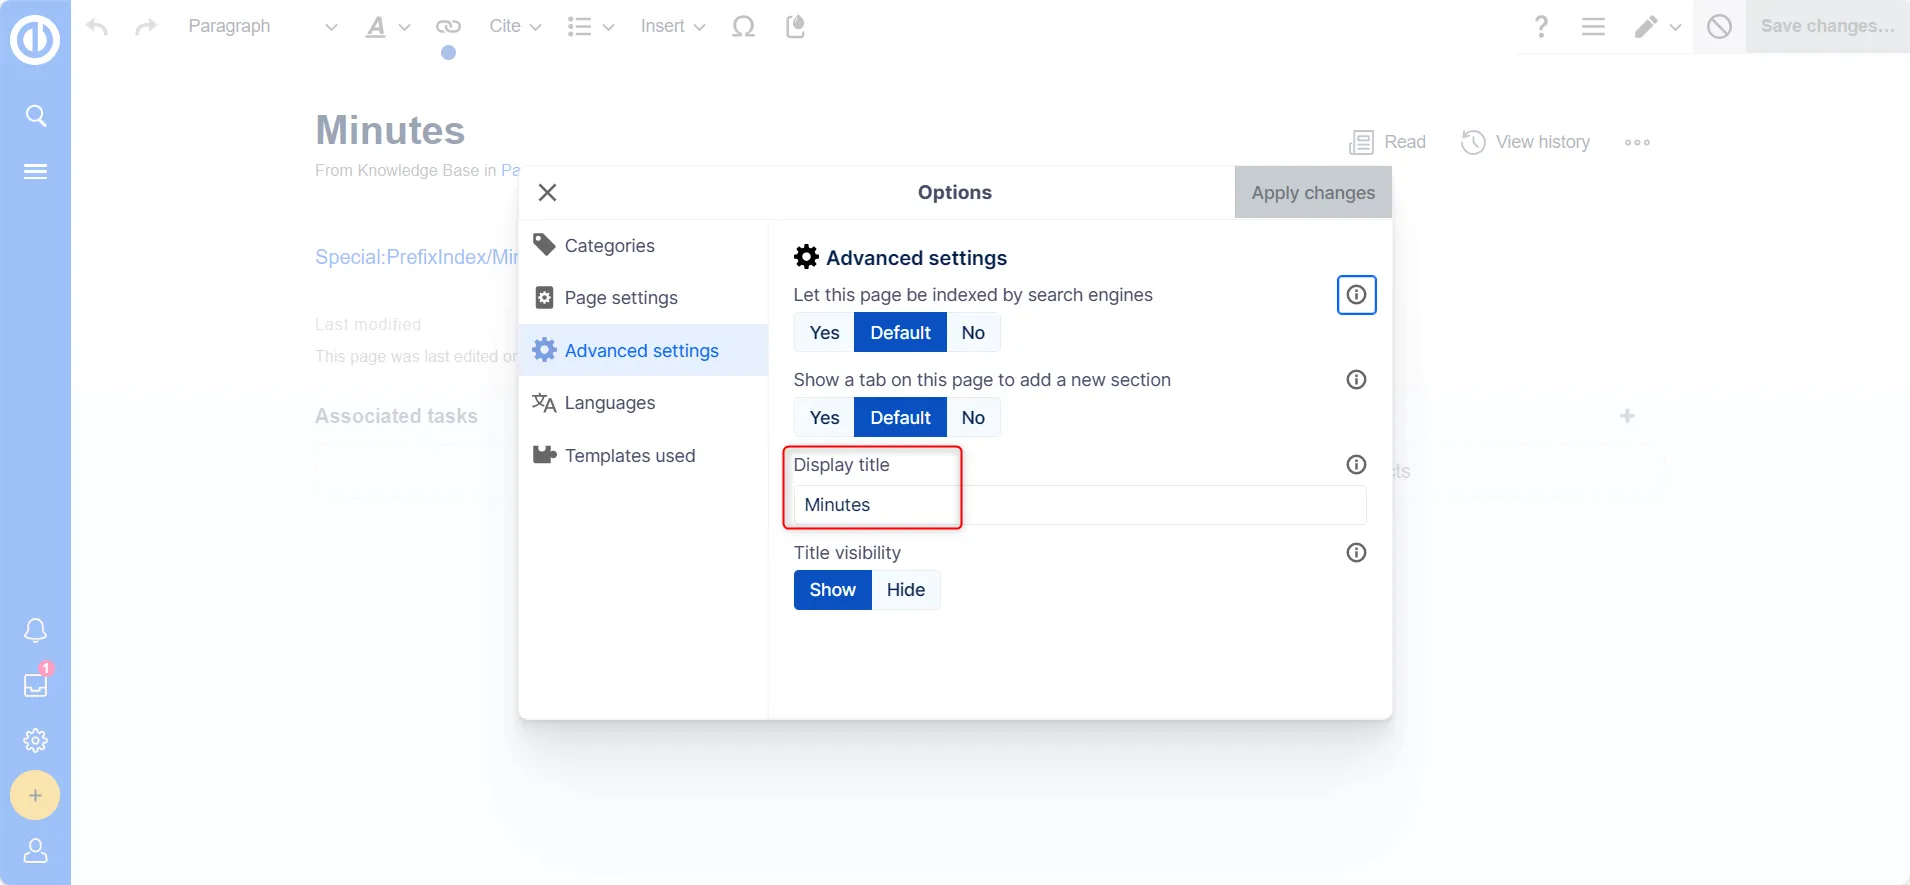
Task: Close the Options dialog with X
Action: pyautogui.click(x=547, y=193)
